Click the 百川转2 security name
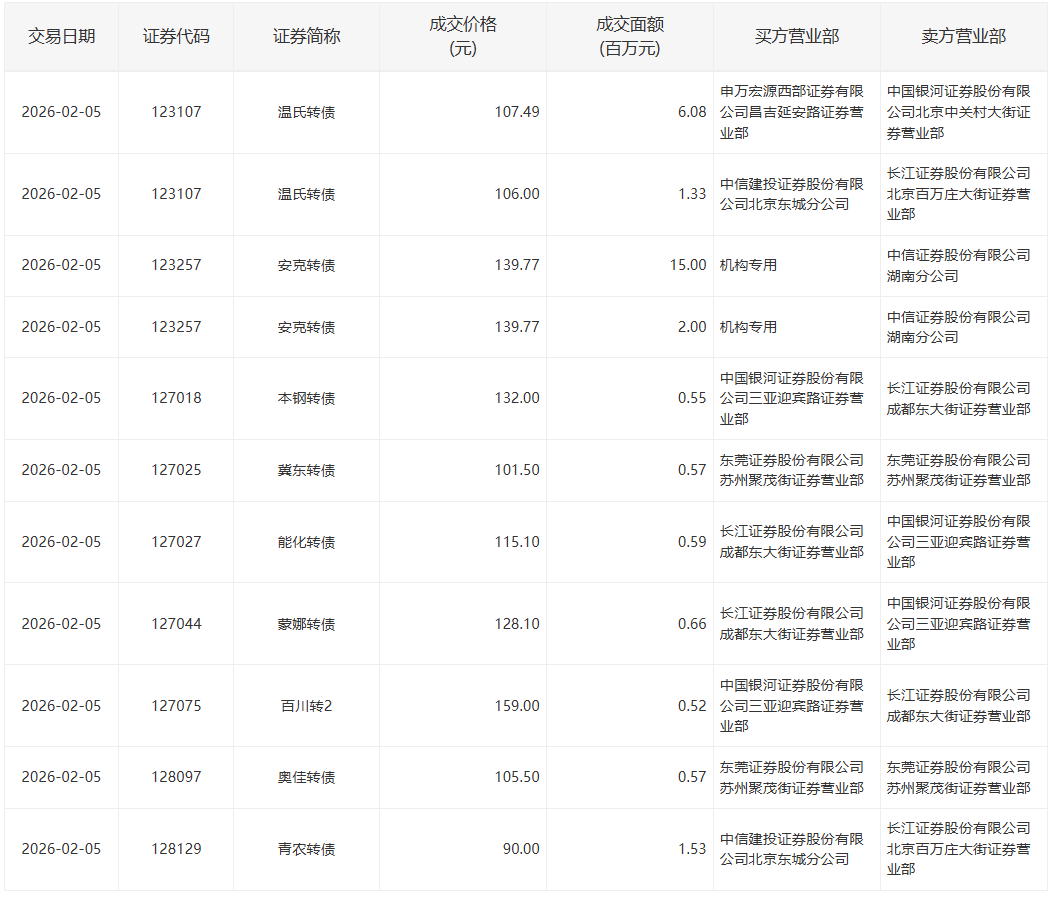 (306, 706)
